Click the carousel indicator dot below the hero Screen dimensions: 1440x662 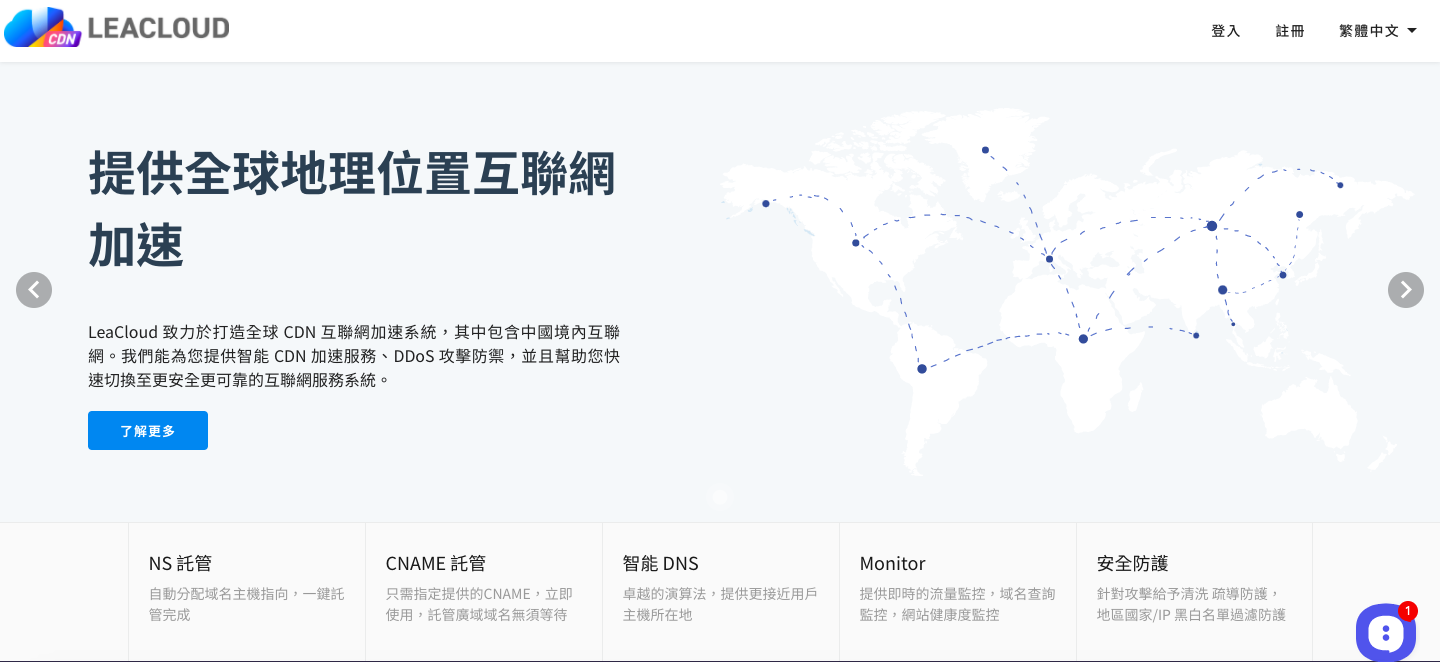(720, 497)
